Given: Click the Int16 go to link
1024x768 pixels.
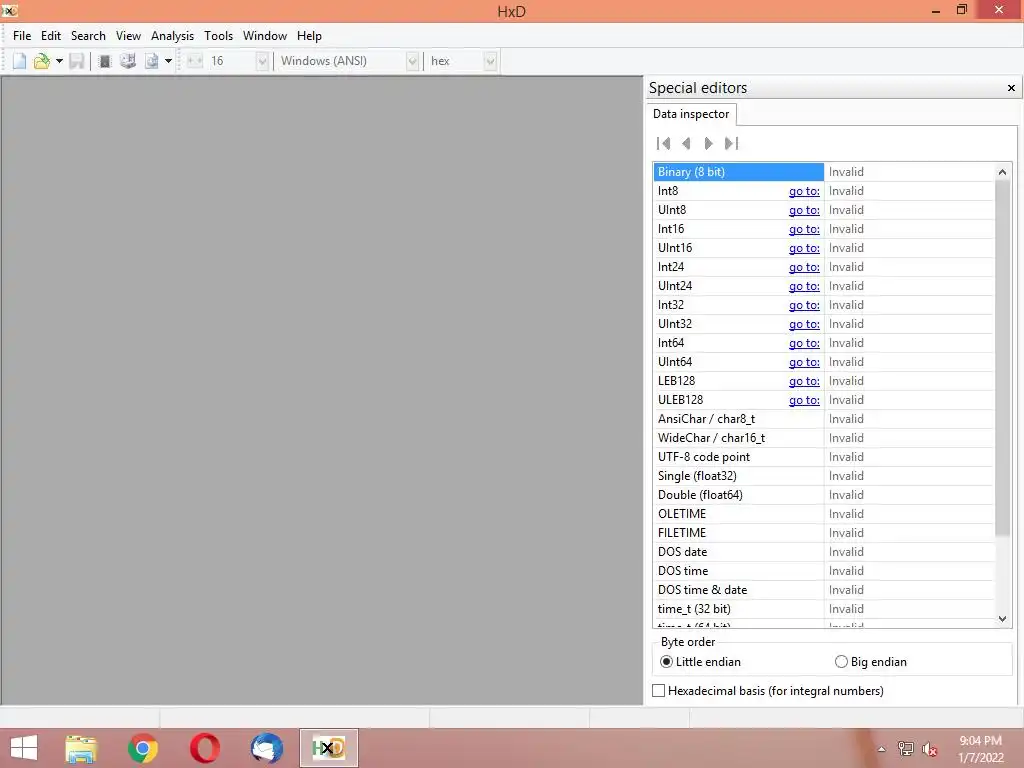Looking at the screenshot, I should [x=804, y=229].
